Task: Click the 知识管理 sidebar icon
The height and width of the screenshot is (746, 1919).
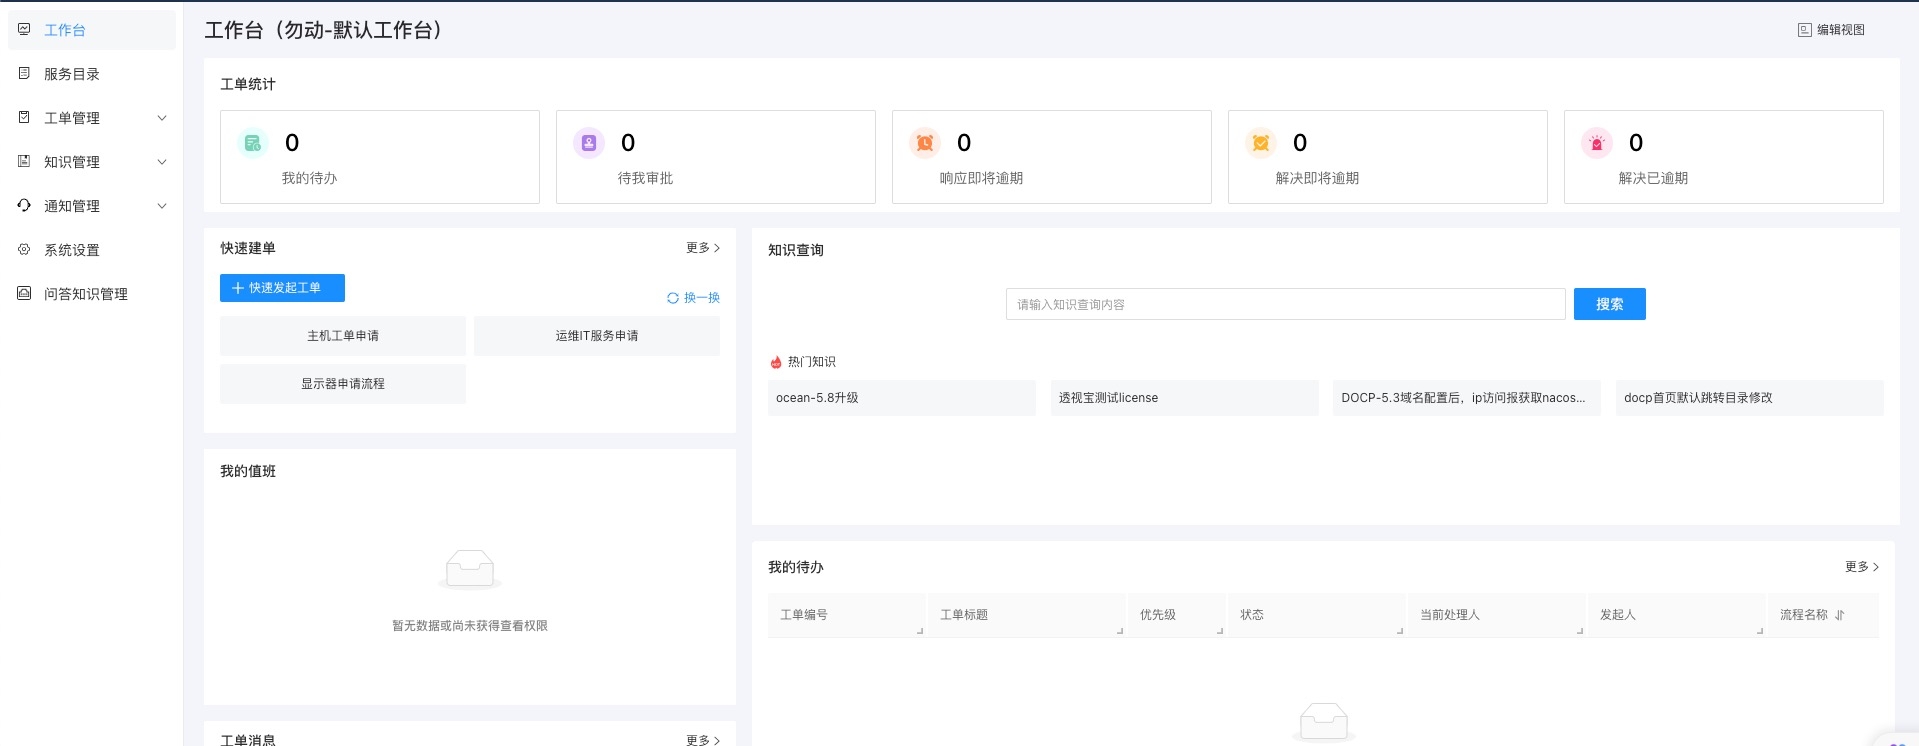Action: click(24, 161)
